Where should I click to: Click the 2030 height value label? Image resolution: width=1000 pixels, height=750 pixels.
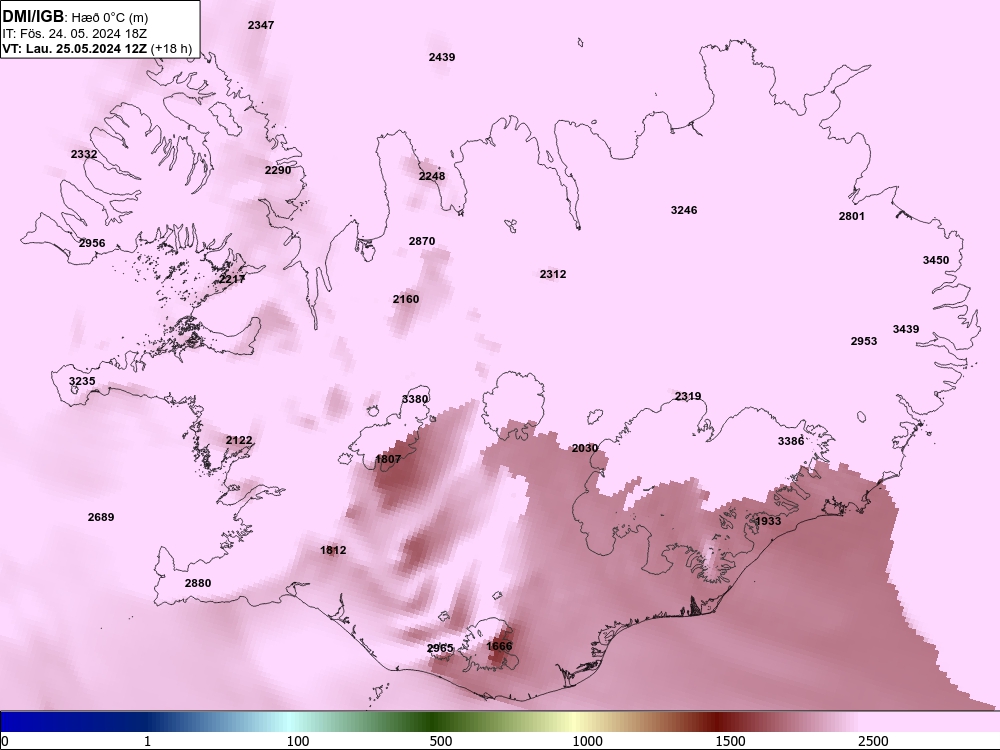pyautogui.click(x=585, y=448)
